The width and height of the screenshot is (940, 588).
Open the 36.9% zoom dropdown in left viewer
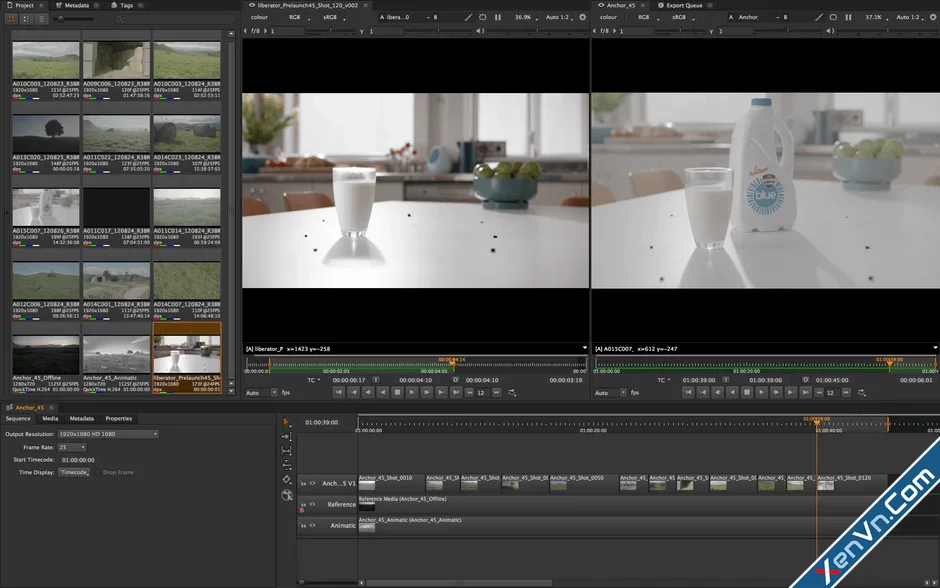[x=526, y=17]
